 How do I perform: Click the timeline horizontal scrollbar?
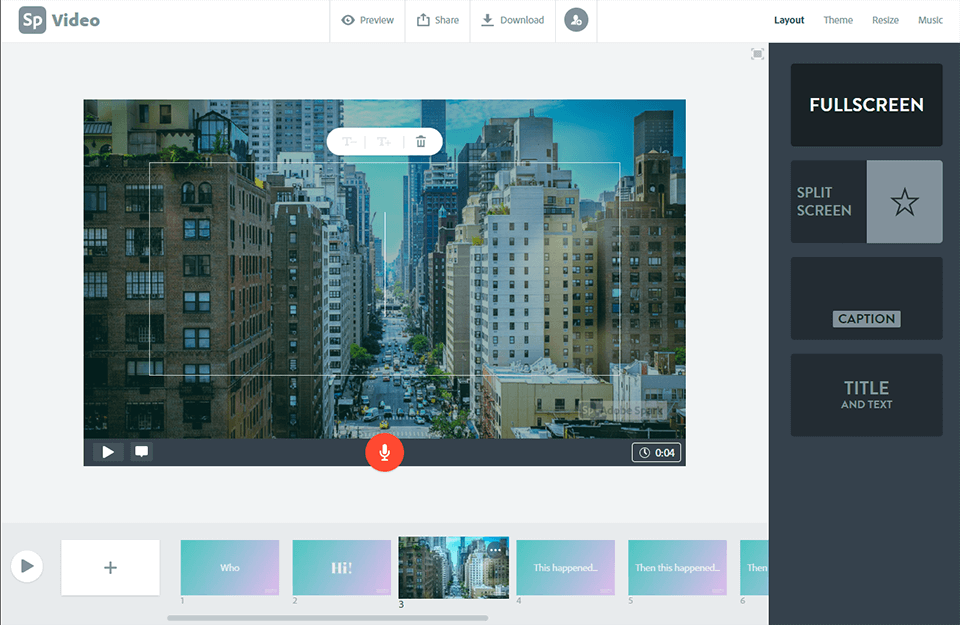[328, 618]
